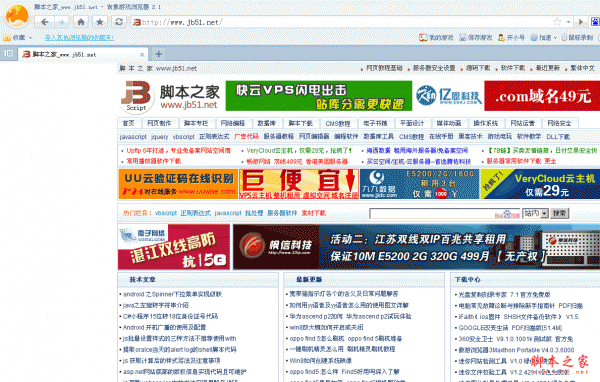Open the 电子书籍 navigation tab

375,123
